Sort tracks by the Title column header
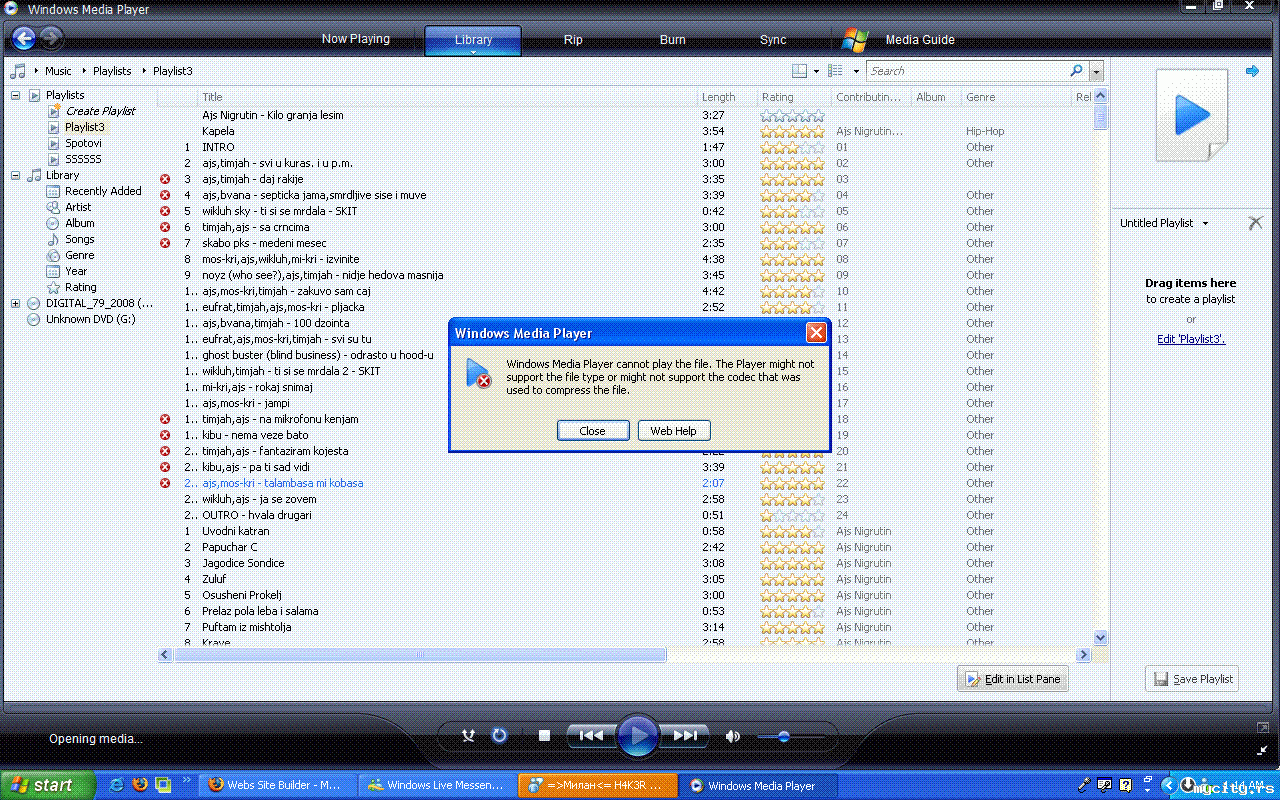Image resolution: width=1280 pixels, height=800 pixels. (x=448, y=97)
